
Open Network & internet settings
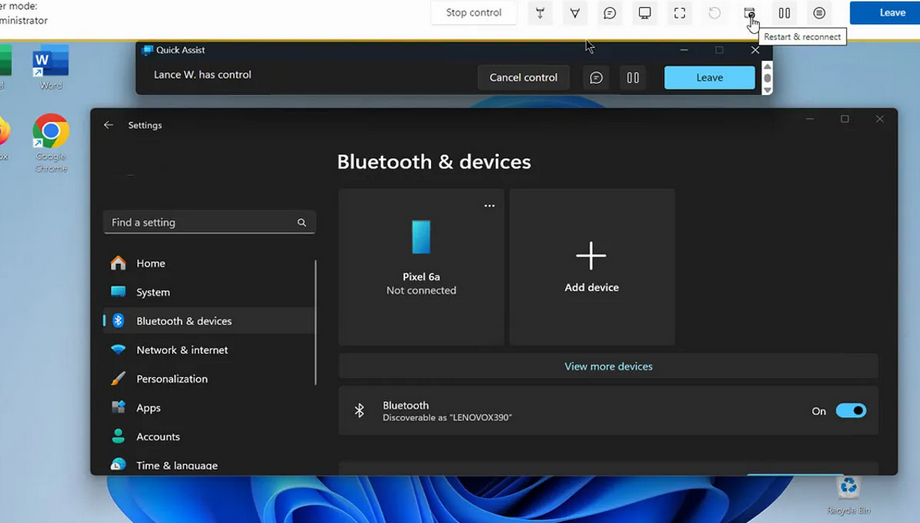(x=209, y=350)
